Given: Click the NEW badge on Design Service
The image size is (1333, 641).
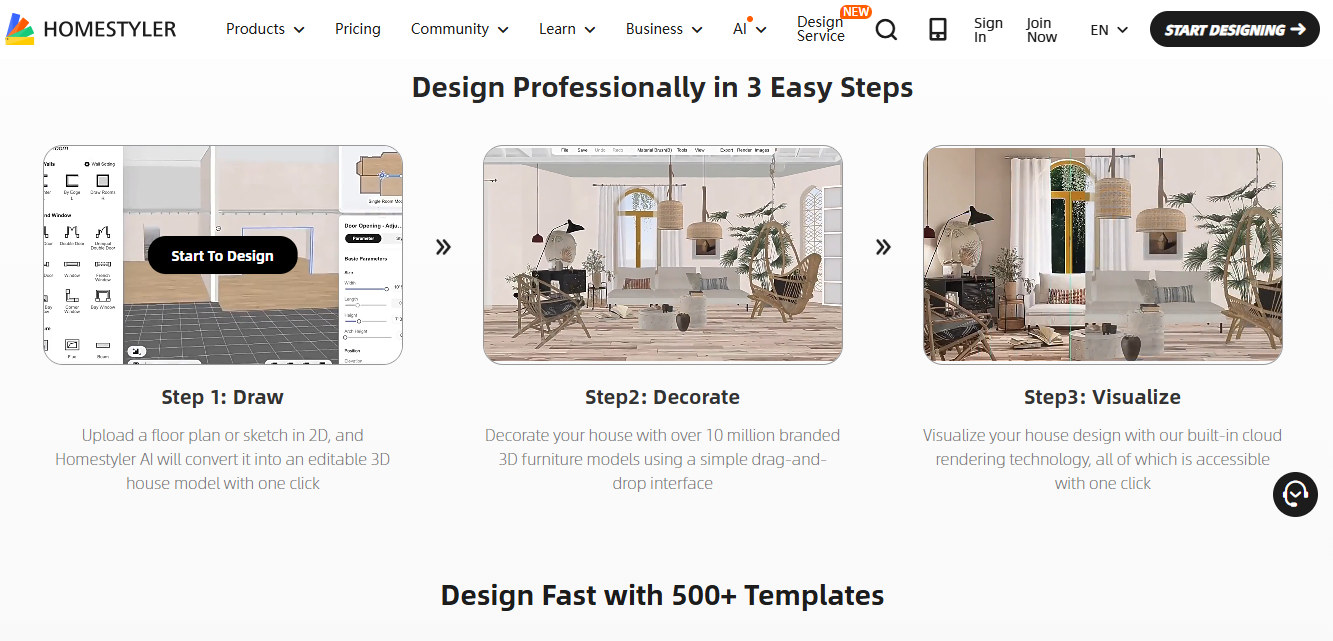Looking at the screenshot, I should (855, 12).
